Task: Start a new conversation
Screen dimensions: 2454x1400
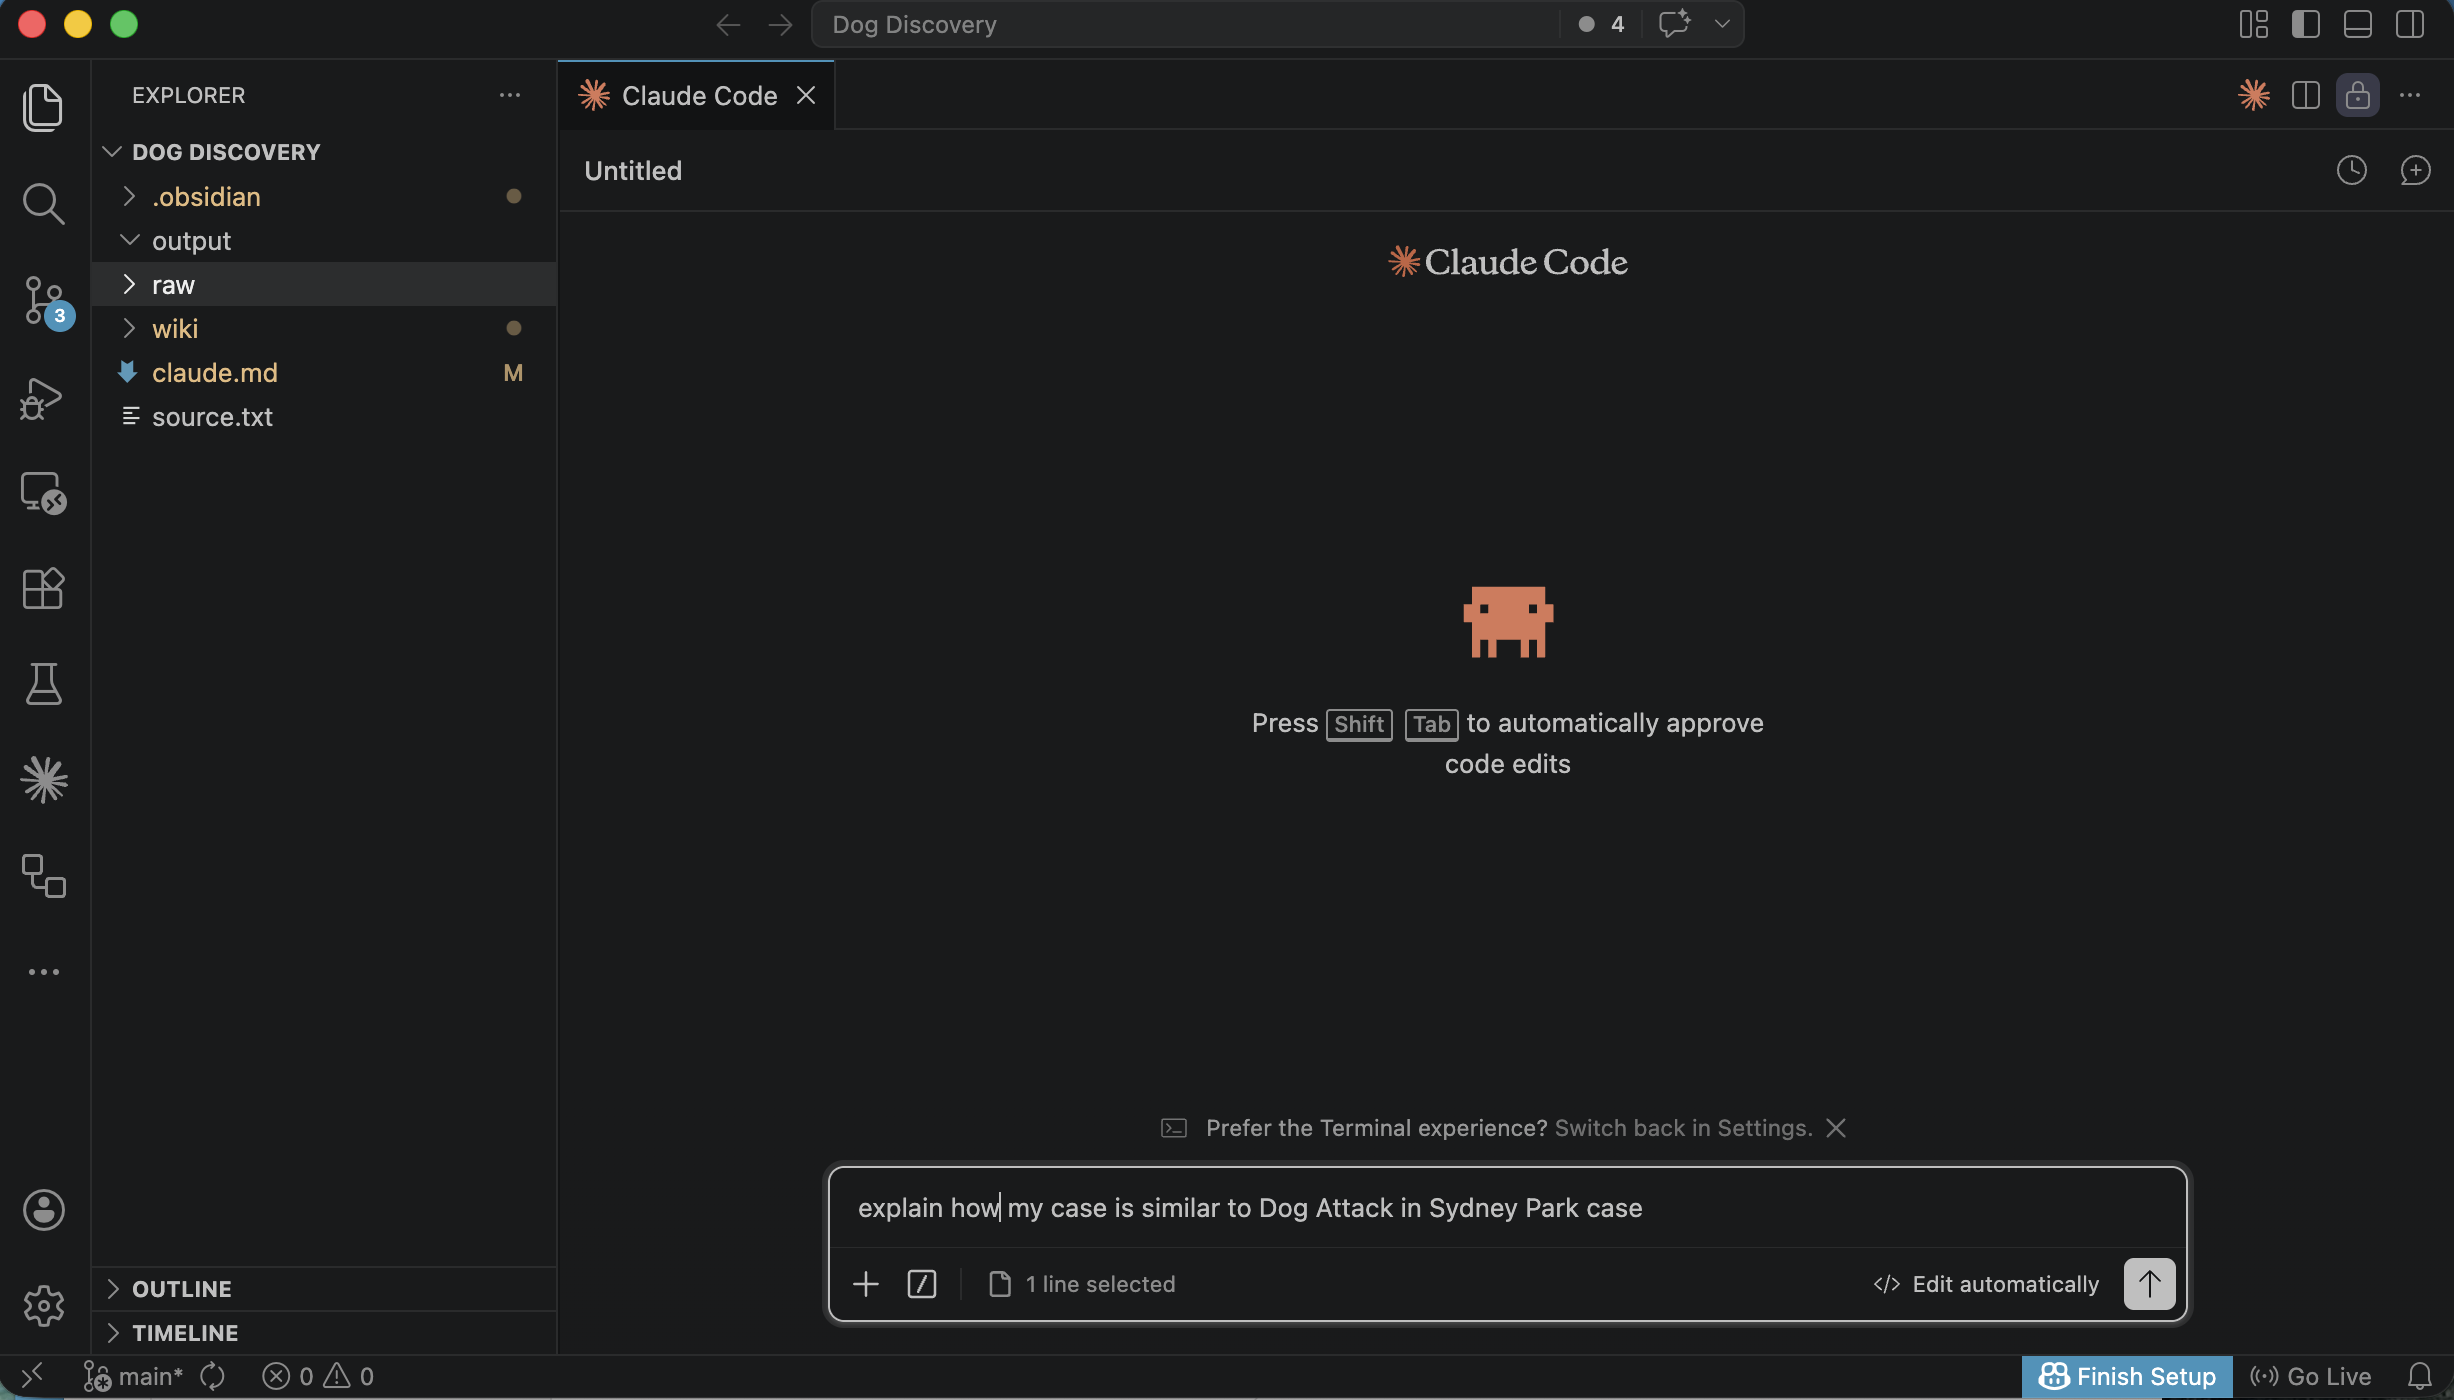Action: 2415,170
